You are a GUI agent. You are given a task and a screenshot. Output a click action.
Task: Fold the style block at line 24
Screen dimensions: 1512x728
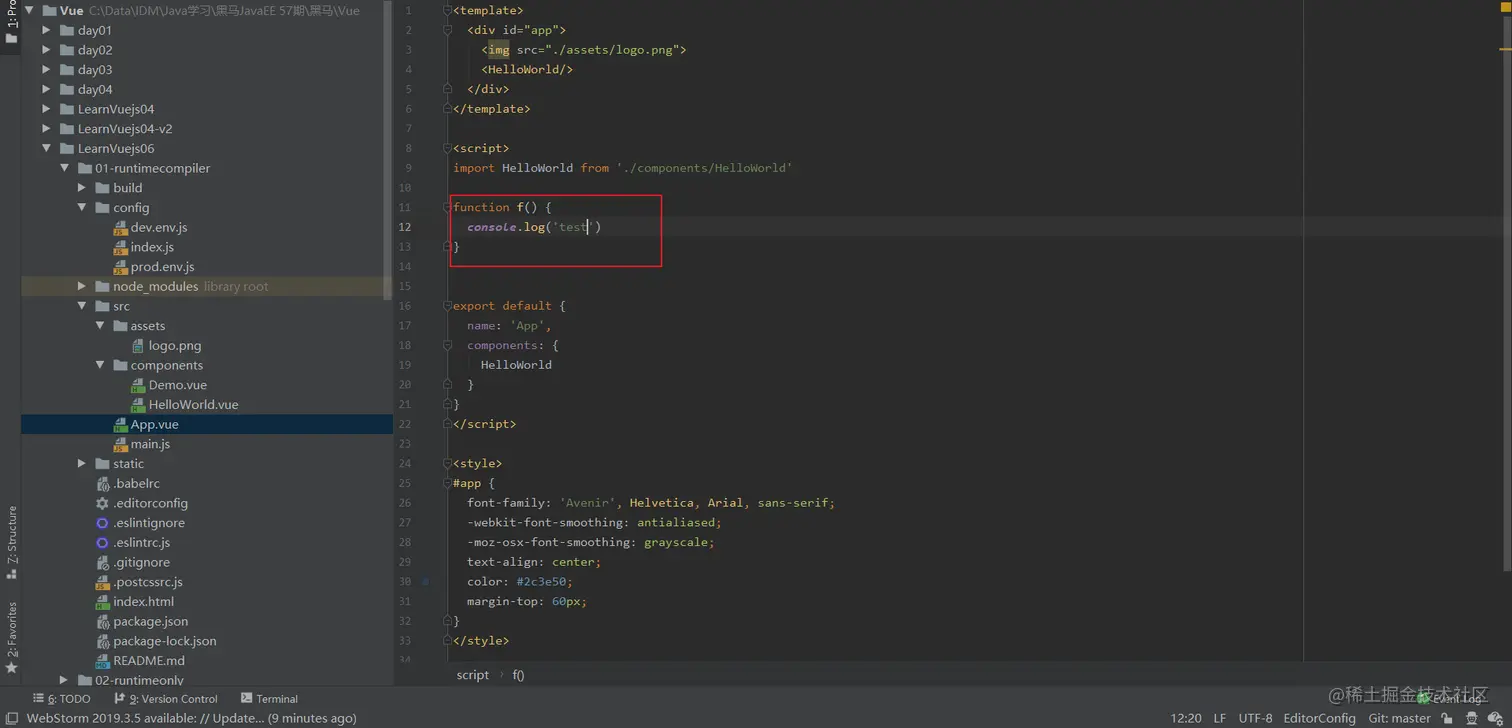click(x=448, y=464)
